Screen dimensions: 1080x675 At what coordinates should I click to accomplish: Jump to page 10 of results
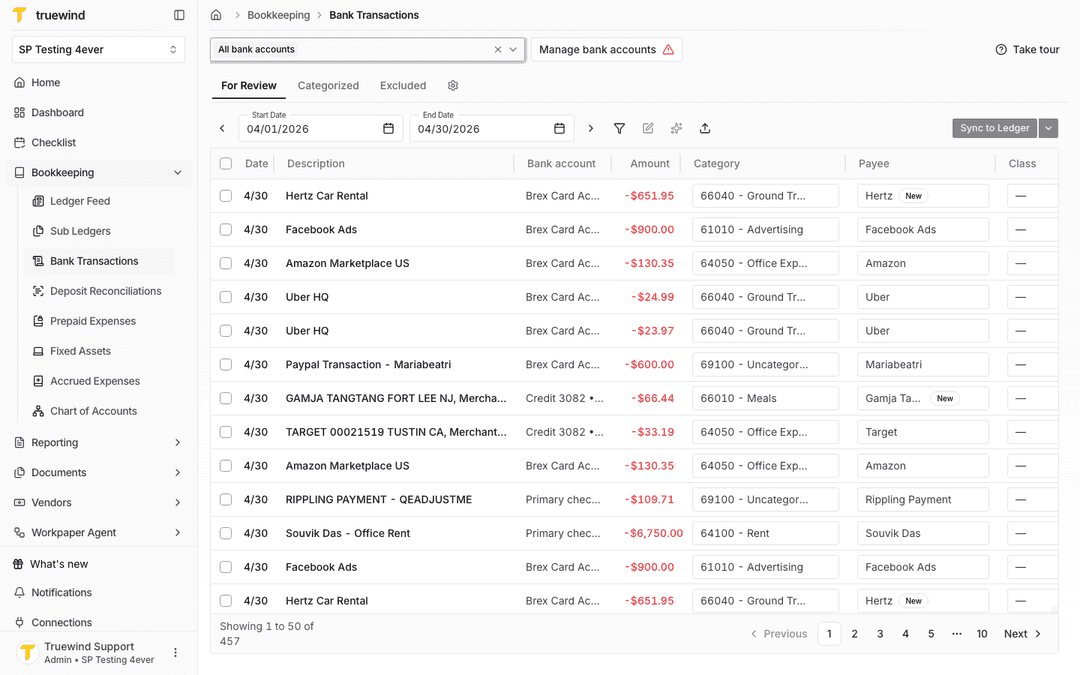[982, 634]
